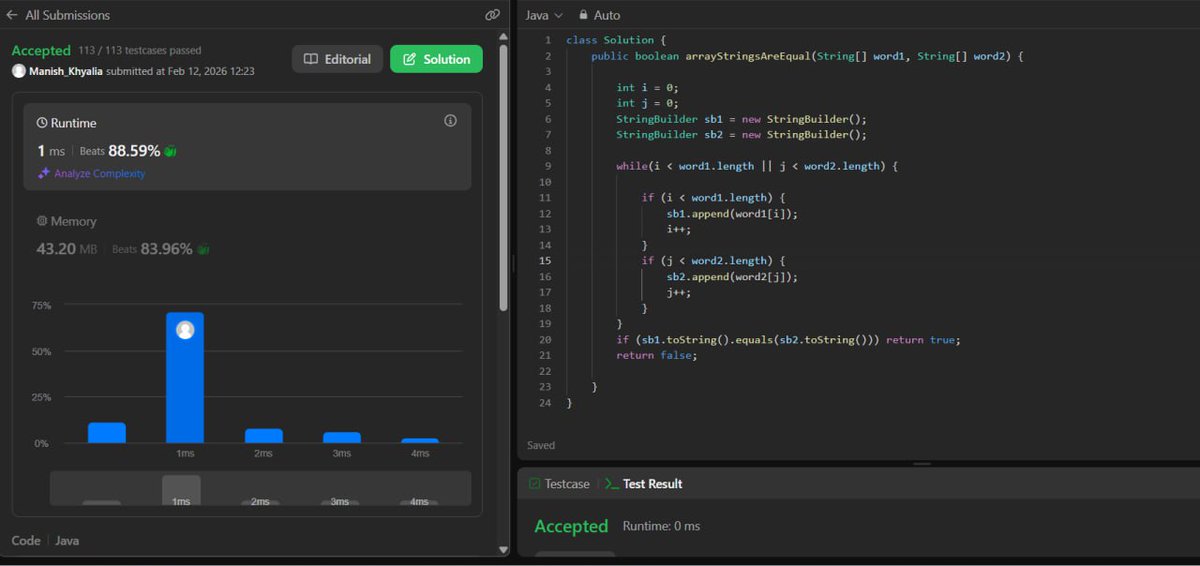The image size is (1200, 566).
Task: Select the Memory section
Action: point(66,221)
